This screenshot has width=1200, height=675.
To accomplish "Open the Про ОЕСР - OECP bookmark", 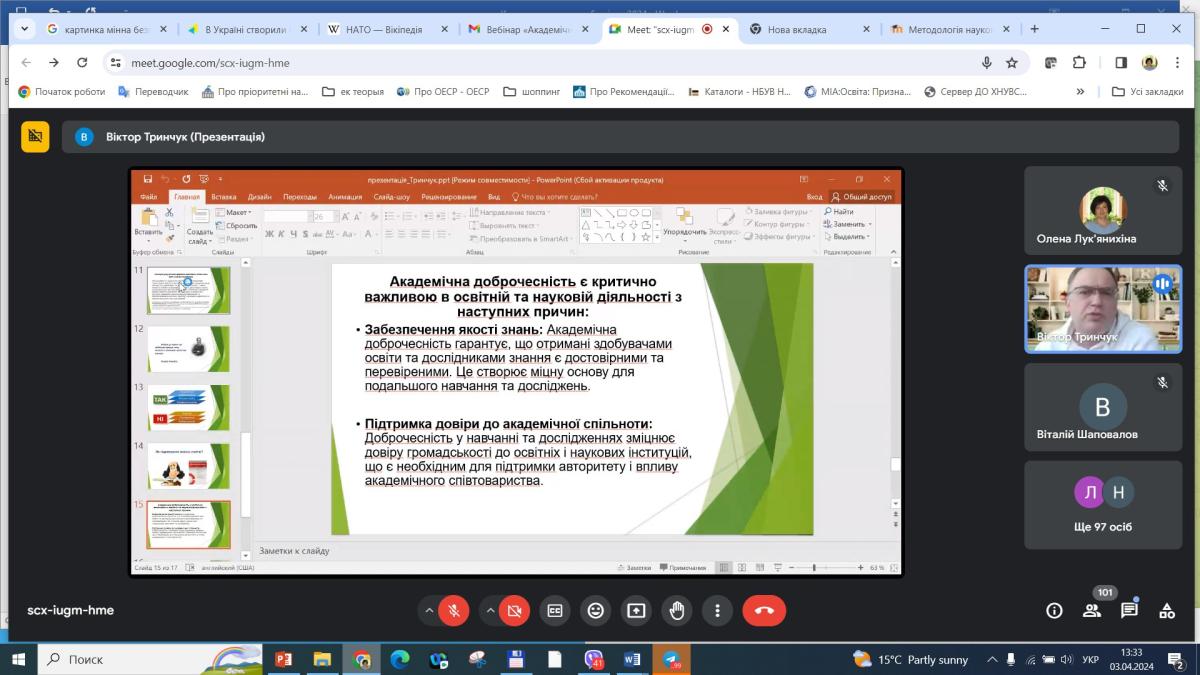I will (x=443, y=92).
